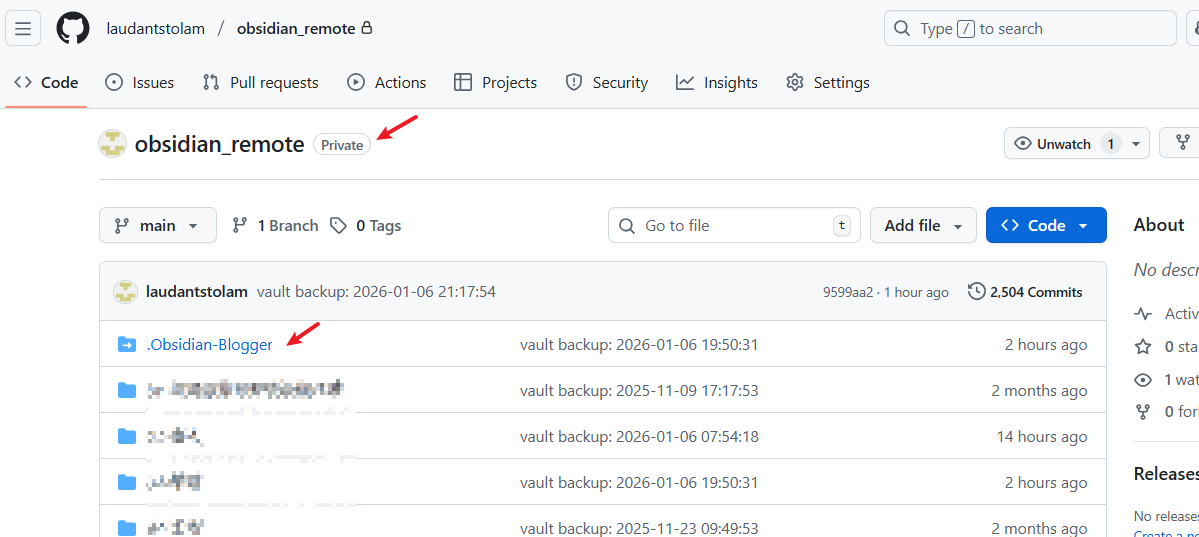View the 2,504 Commits history
This screenshot has width=1199, height=537.
pyautogui.click(x=1025, y=292)
